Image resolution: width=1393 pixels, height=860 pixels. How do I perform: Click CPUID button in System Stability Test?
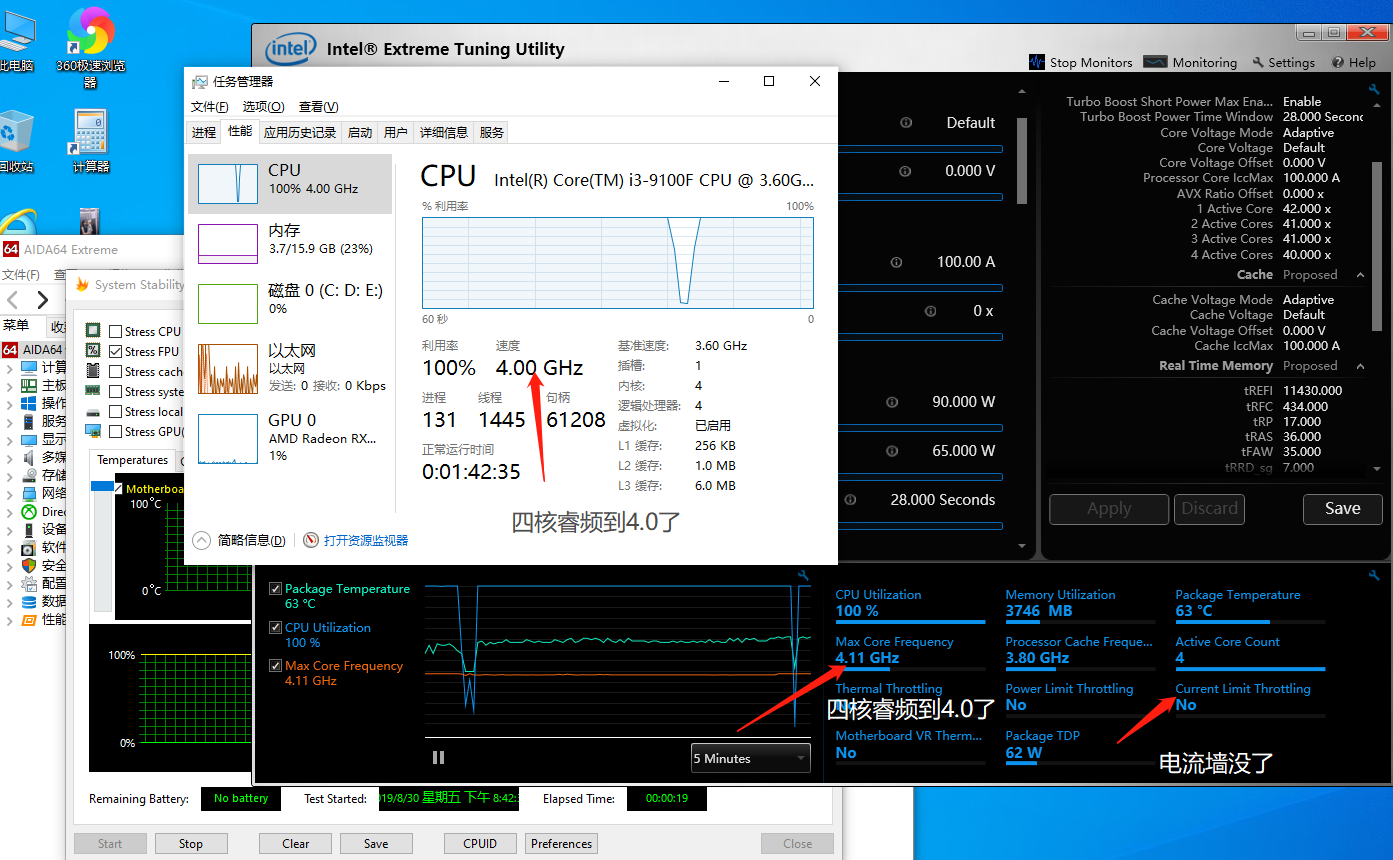click(480, 844)
